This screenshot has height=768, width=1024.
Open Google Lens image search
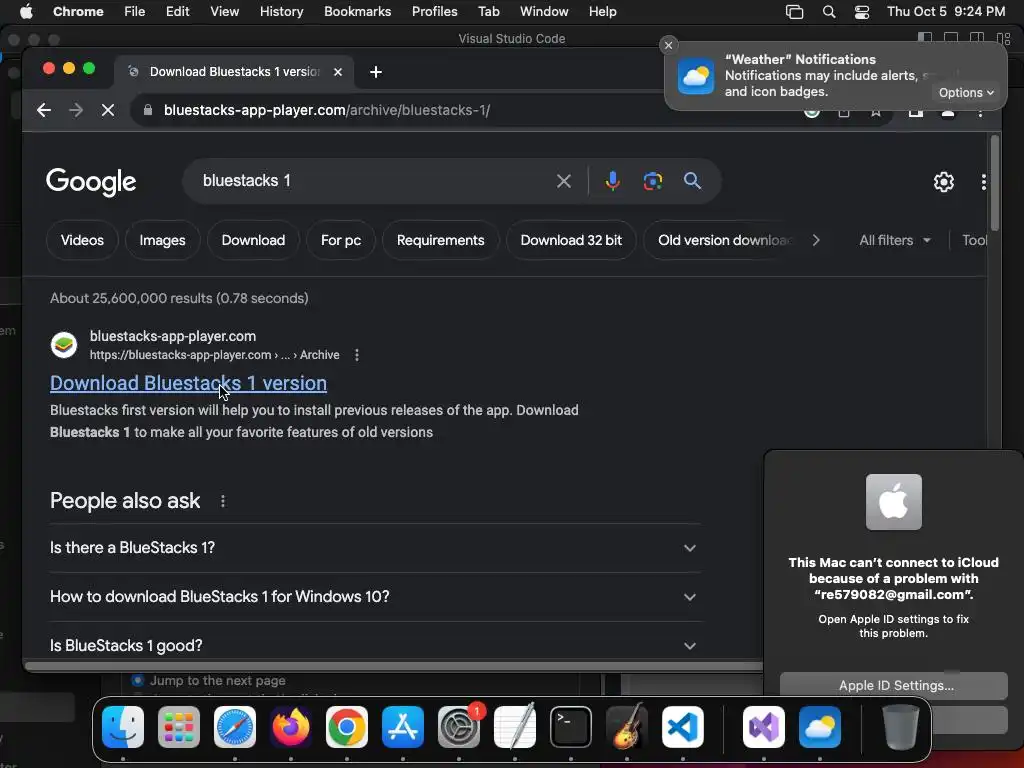click(x=652, y=181)
